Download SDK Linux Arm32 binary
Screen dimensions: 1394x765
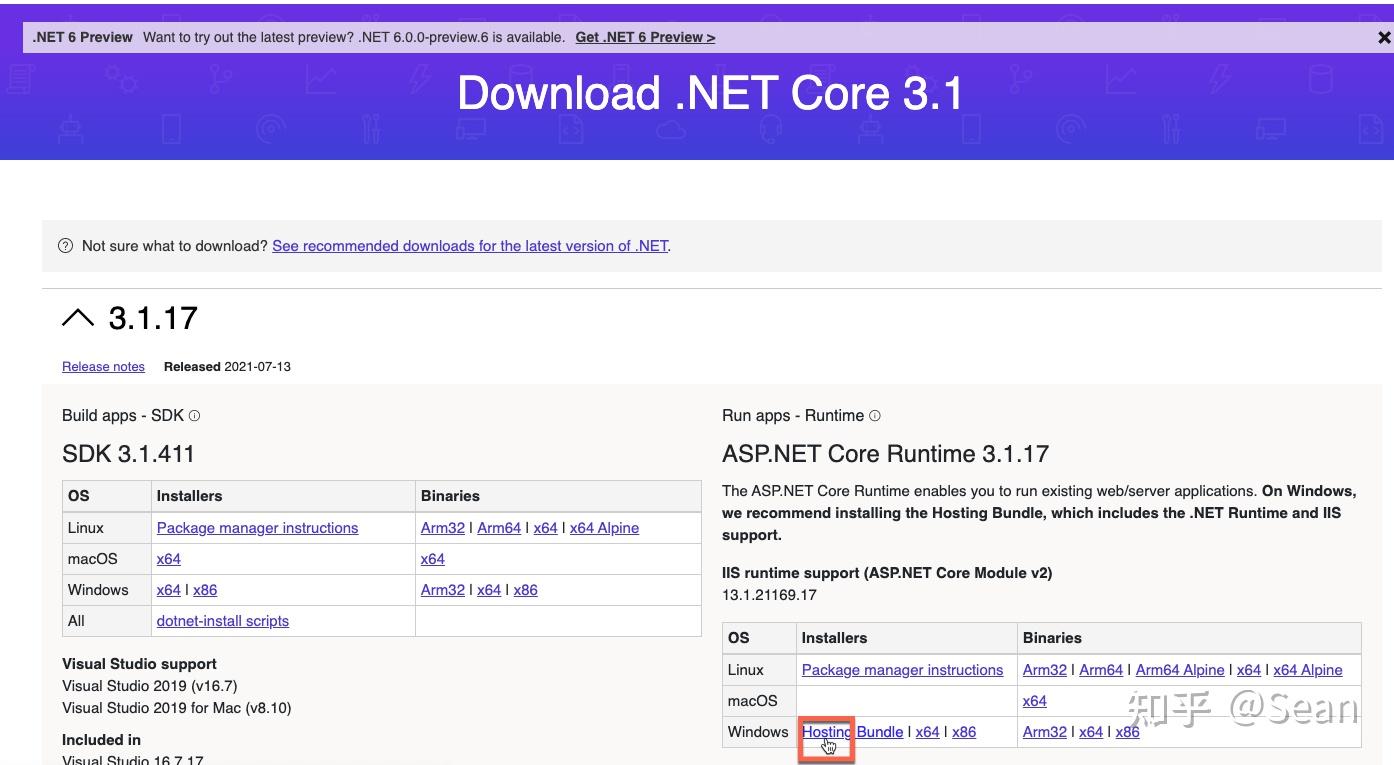(443, 528)
